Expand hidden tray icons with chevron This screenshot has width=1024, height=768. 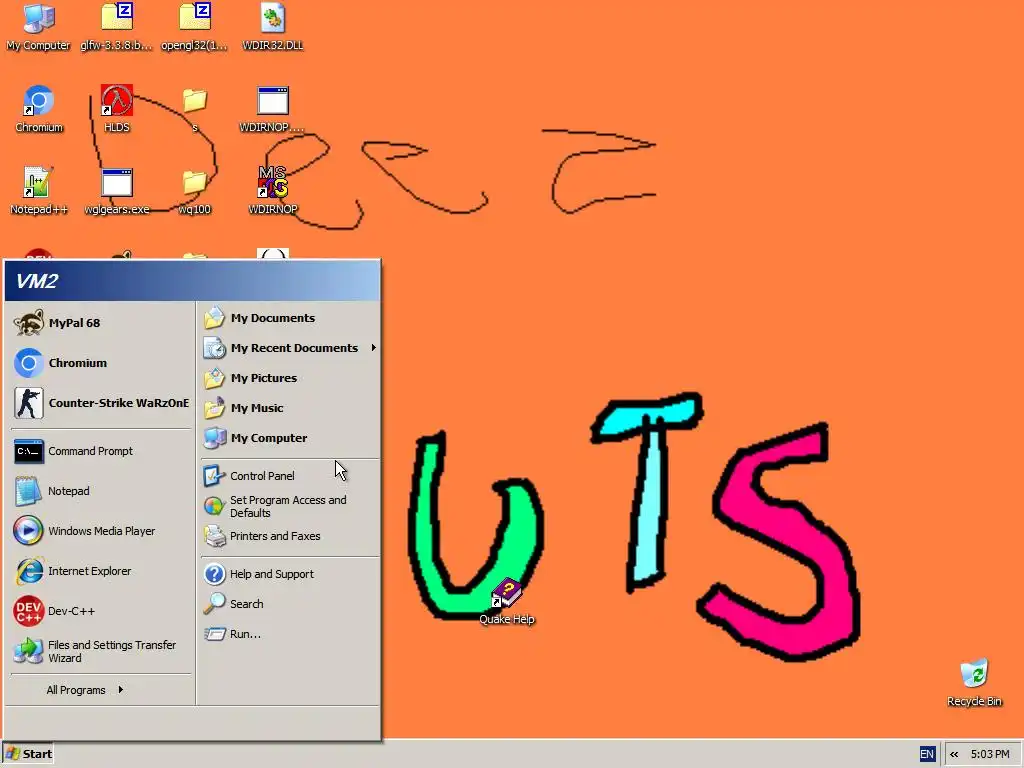tap(954, 754)
